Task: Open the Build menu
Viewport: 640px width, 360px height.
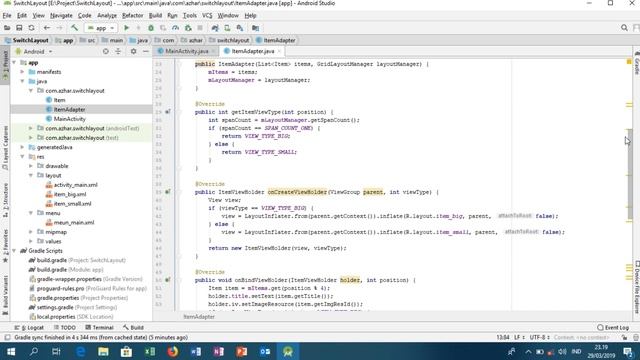Action: click(155, 16)
